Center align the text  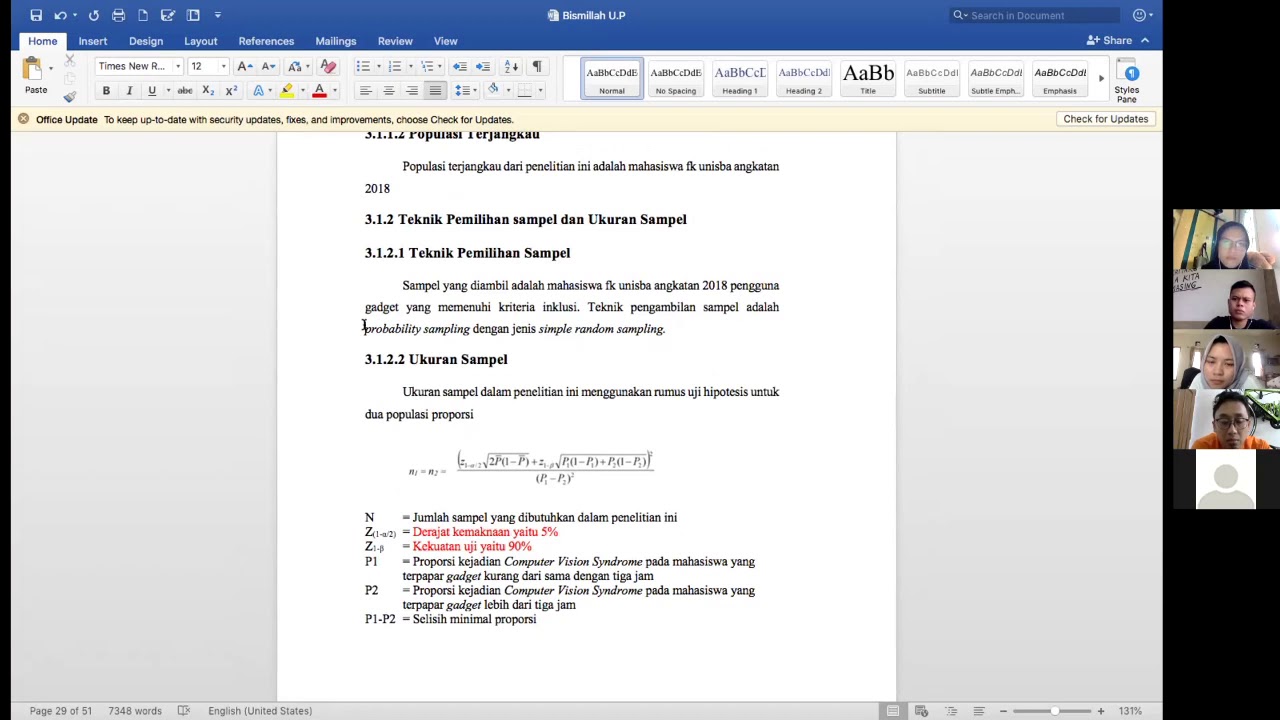389,91
